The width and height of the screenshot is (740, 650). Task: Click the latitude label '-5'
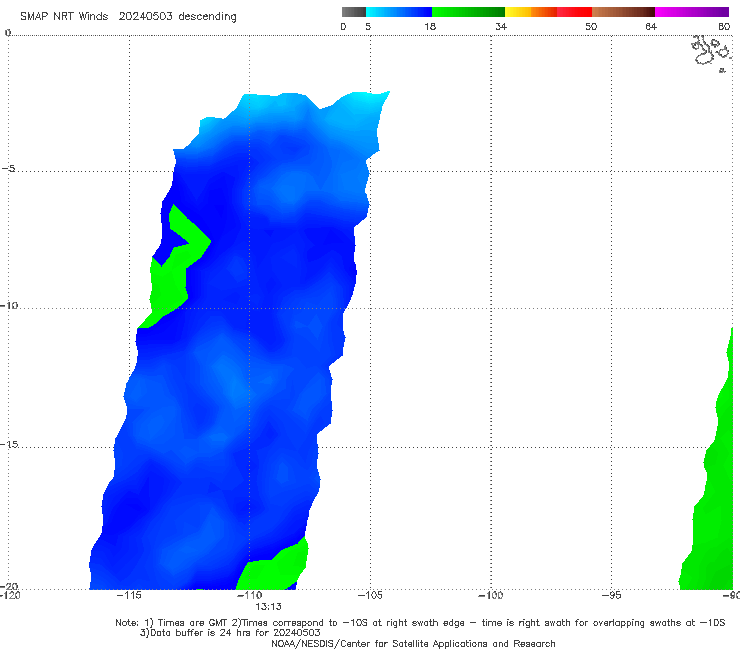9,168
